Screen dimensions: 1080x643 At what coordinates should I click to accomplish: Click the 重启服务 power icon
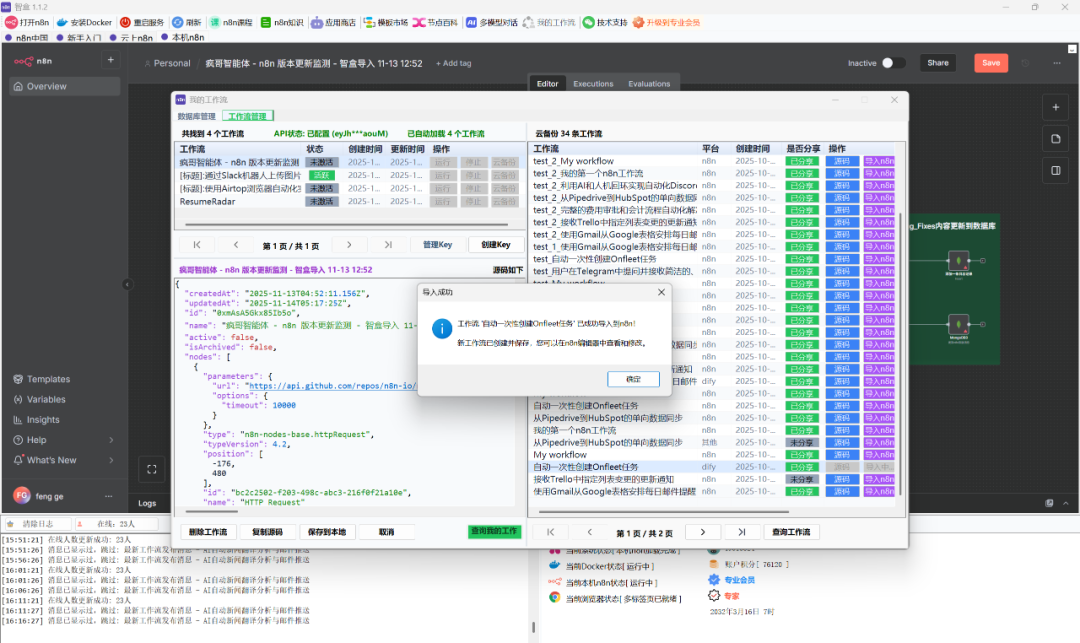pyautogui.click(x=125, y=22)
